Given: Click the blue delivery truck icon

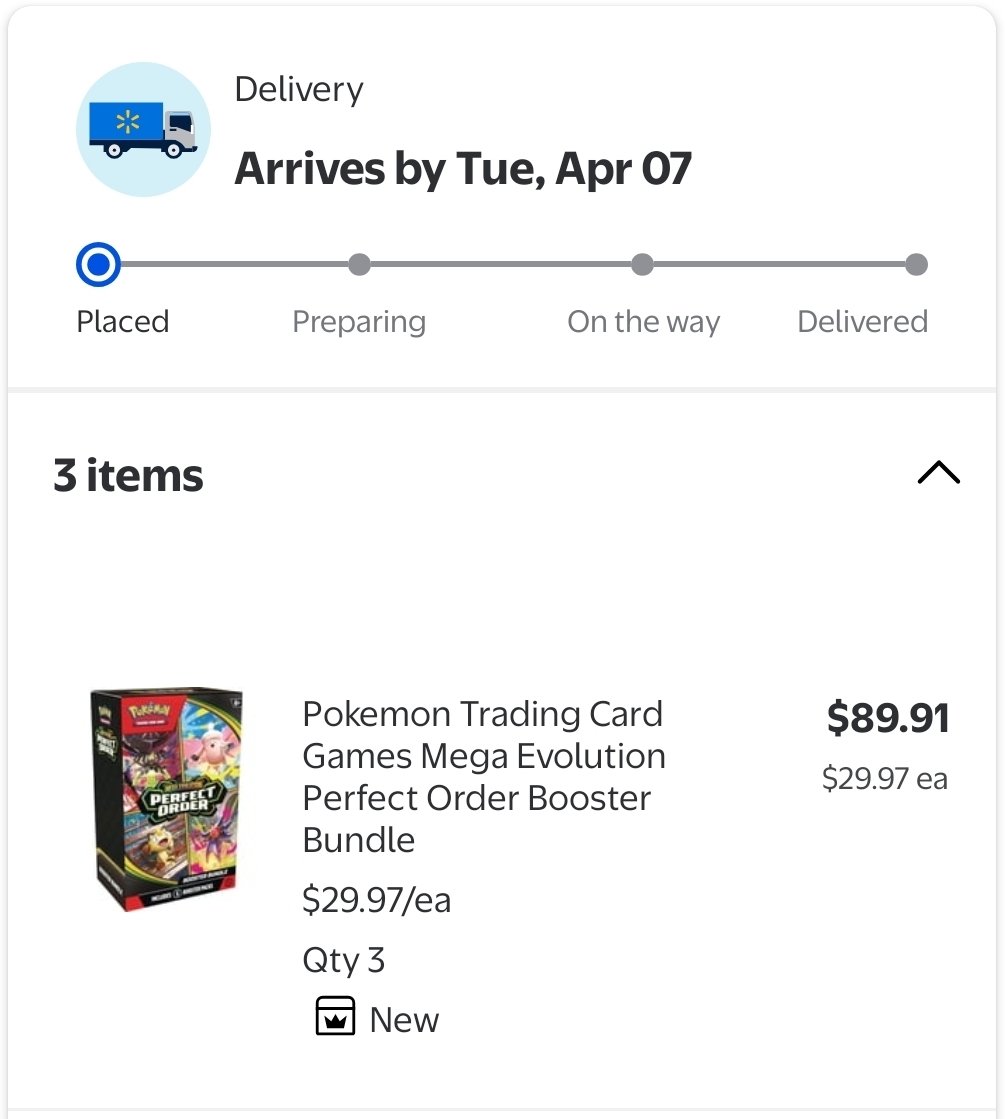Looking at the screenshot, I should pos(143,130).
